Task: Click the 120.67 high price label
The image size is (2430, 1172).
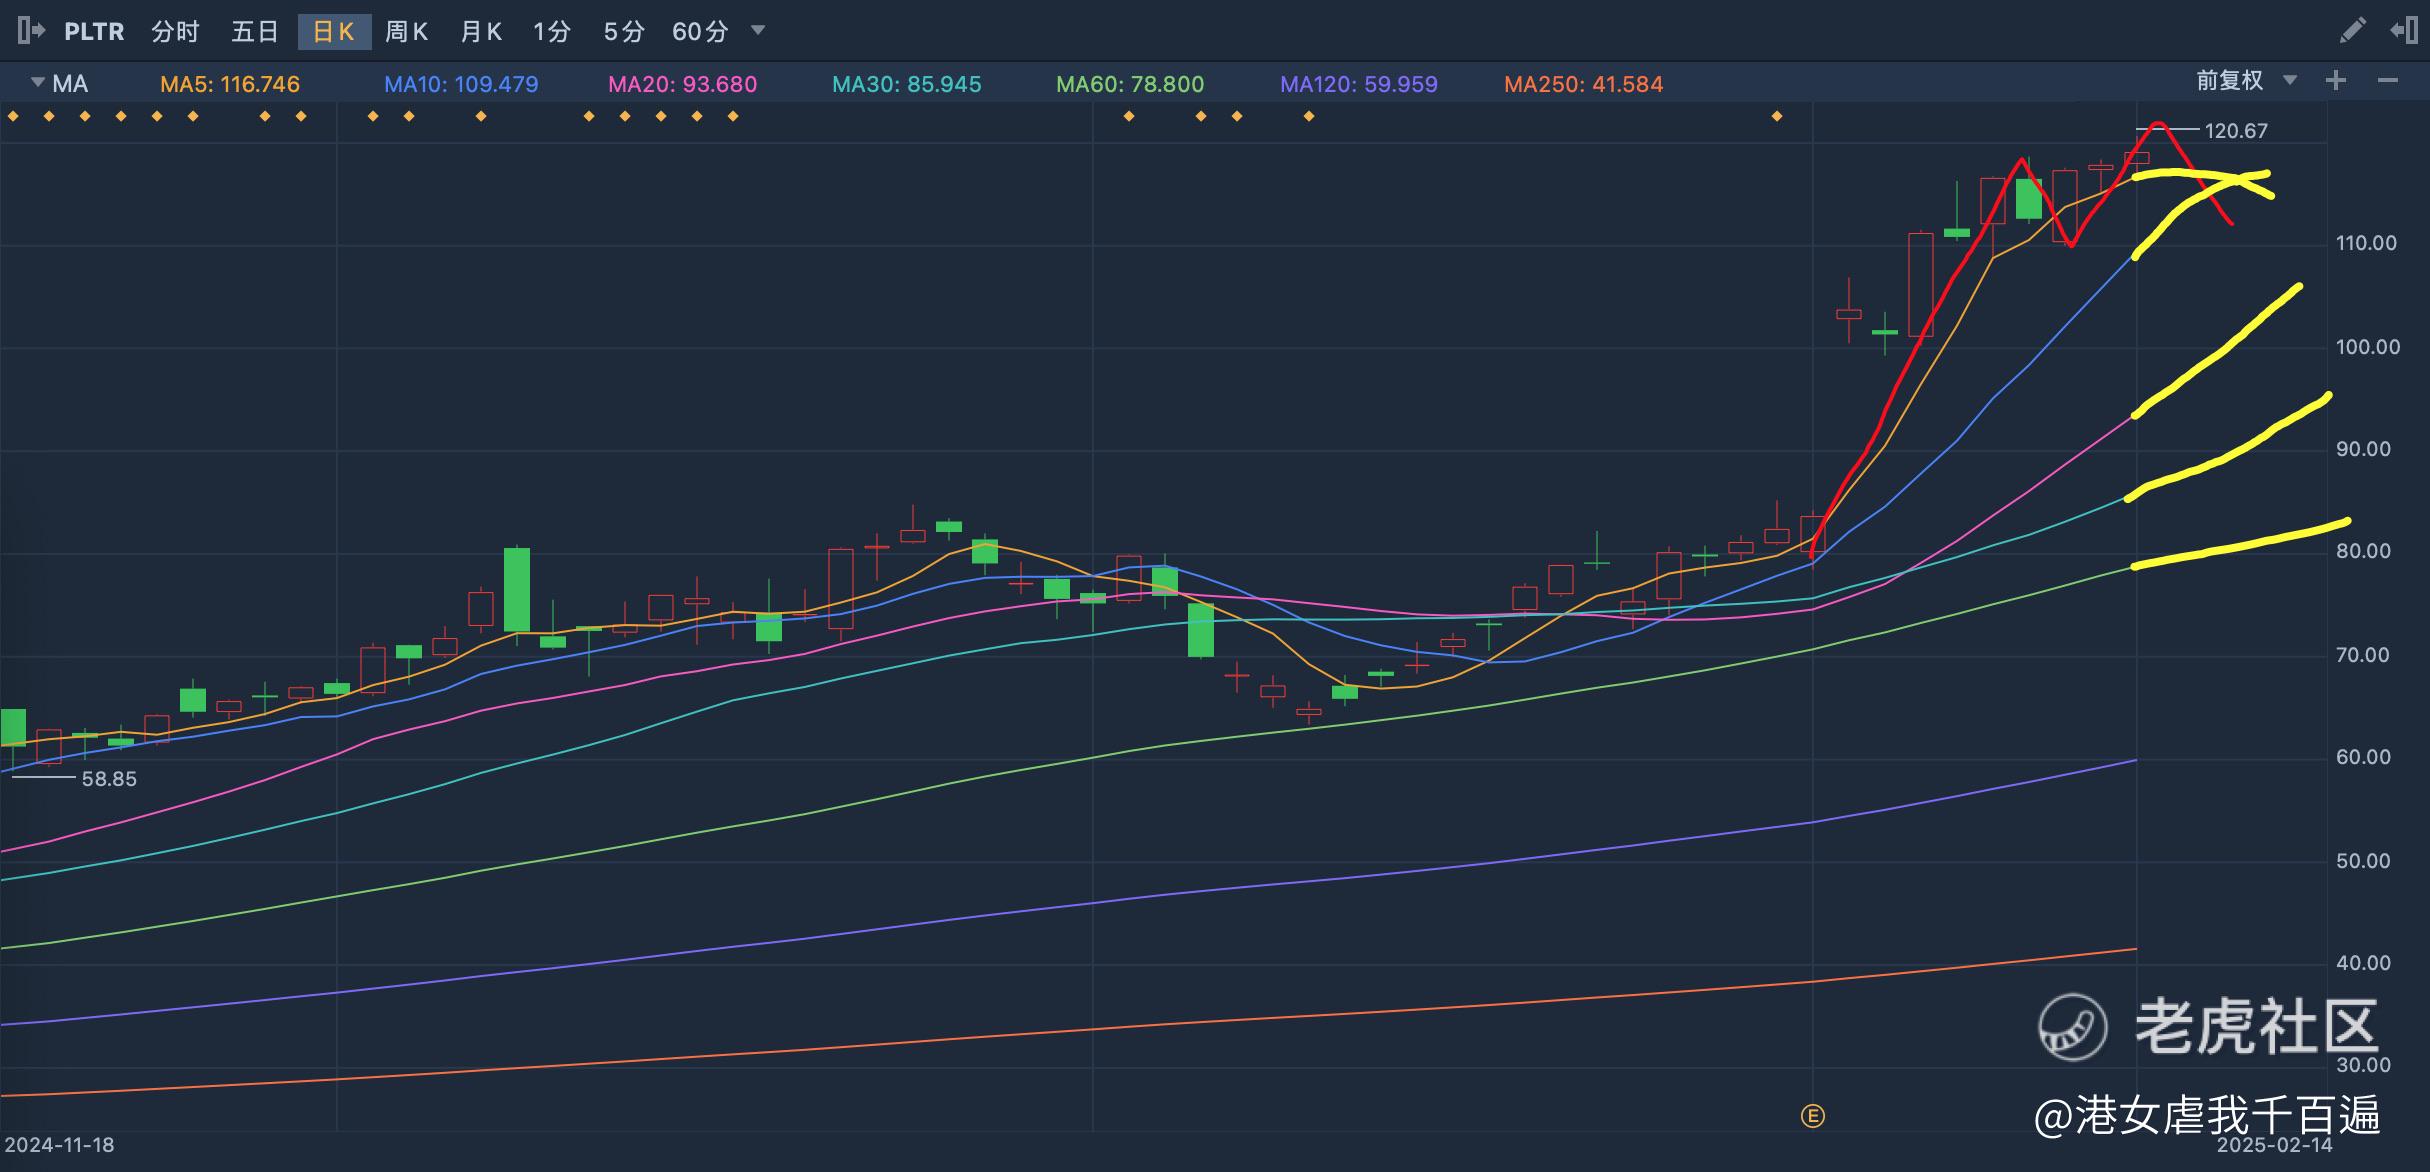Action: pos(2236,131)
